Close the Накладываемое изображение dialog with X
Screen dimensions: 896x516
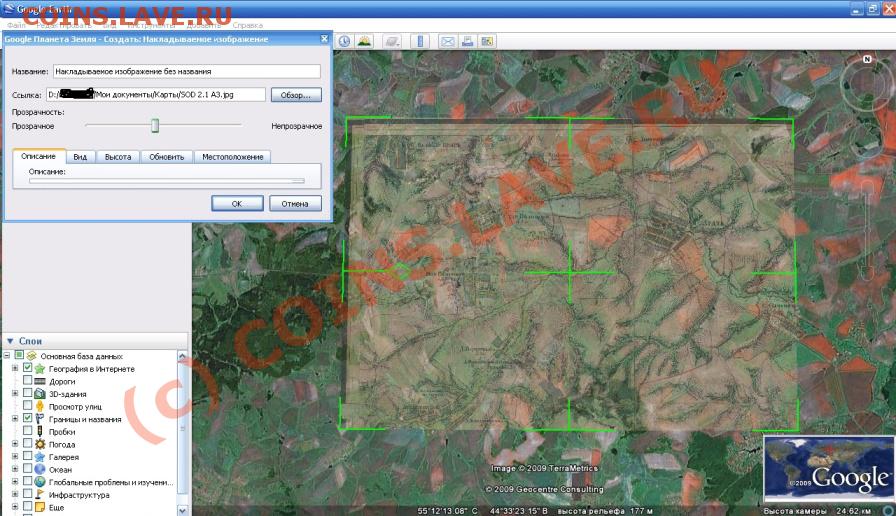coord(324,39)
